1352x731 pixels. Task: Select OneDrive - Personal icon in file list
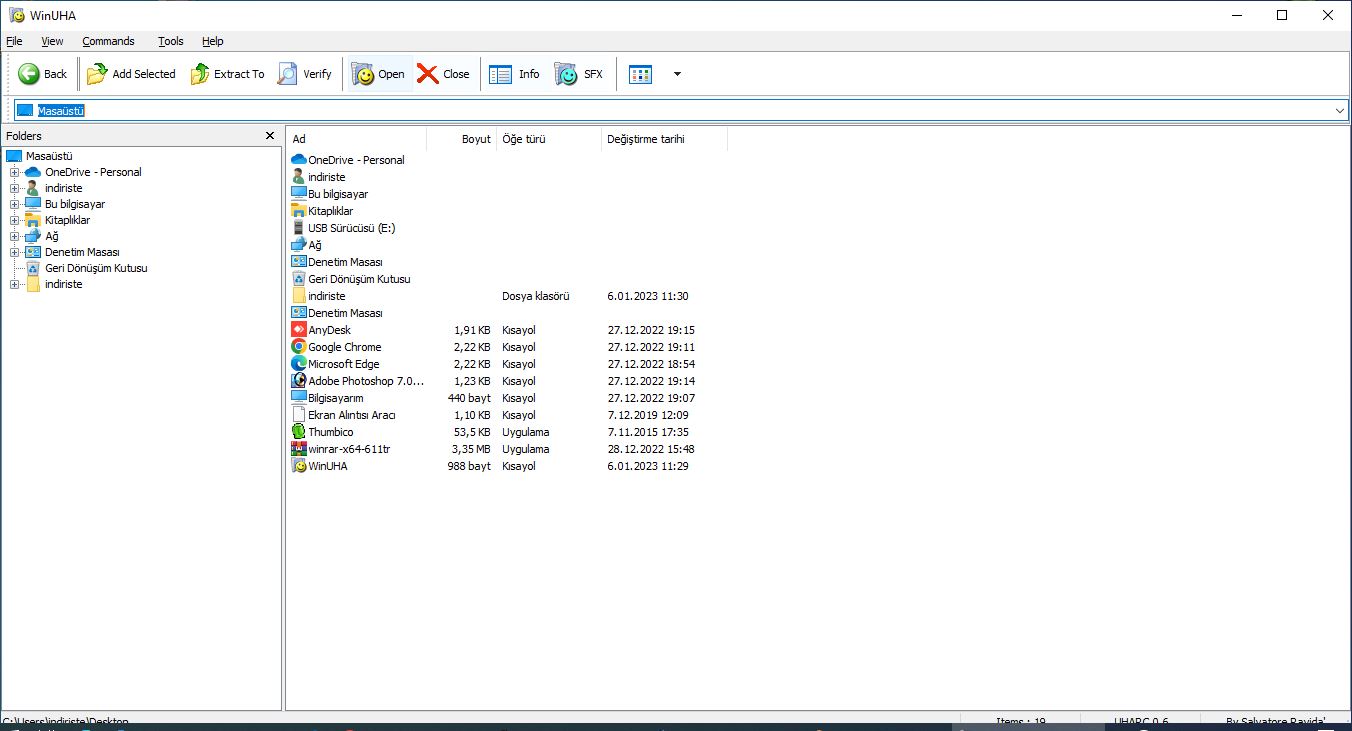pyautogui.click(x=299, y=160)
